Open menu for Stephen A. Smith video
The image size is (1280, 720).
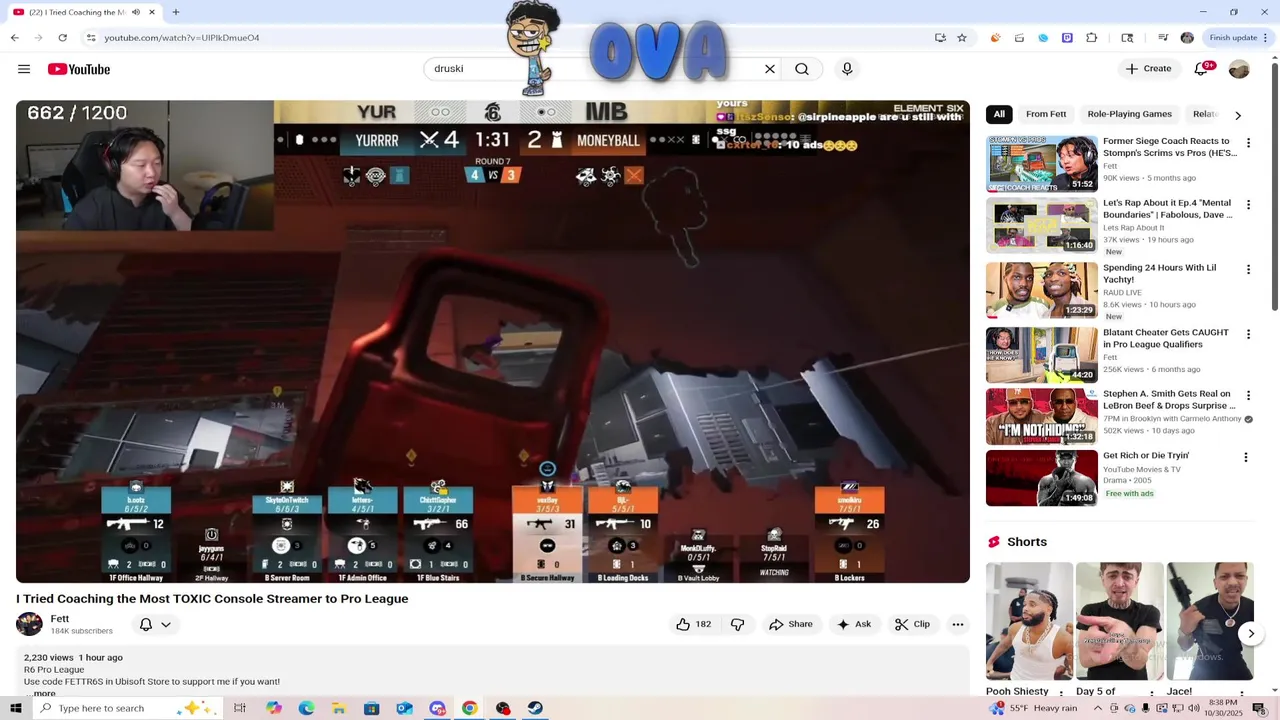(1248, 396)
